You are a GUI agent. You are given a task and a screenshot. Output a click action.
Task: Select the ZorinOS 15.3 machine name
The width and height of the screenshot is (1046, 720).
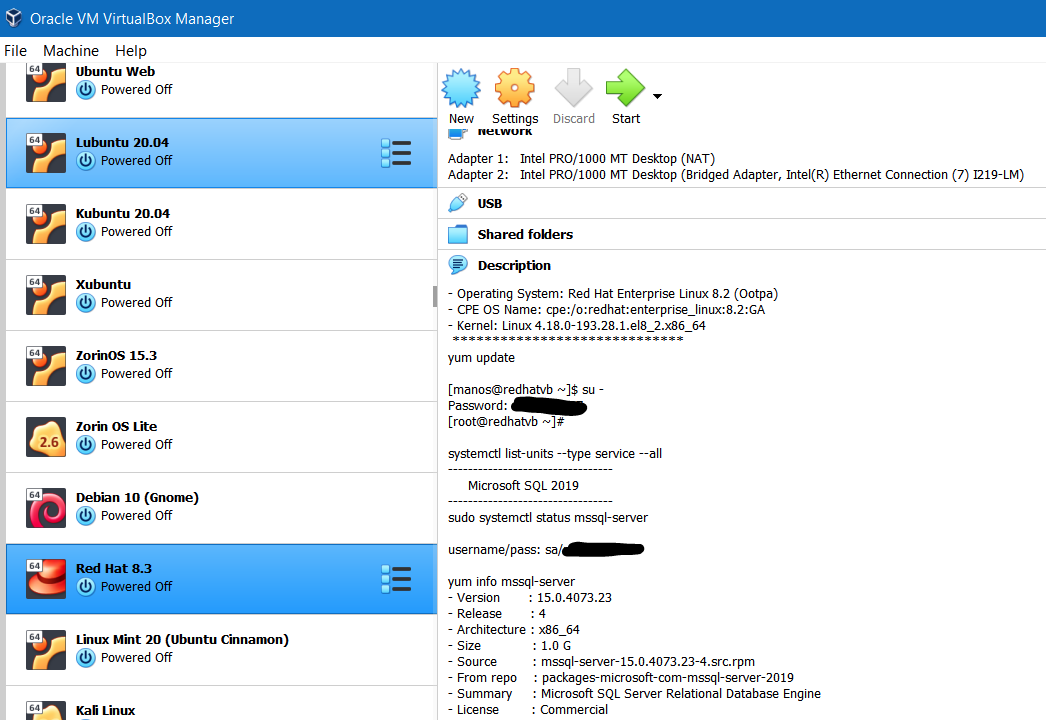coord(116,355)
